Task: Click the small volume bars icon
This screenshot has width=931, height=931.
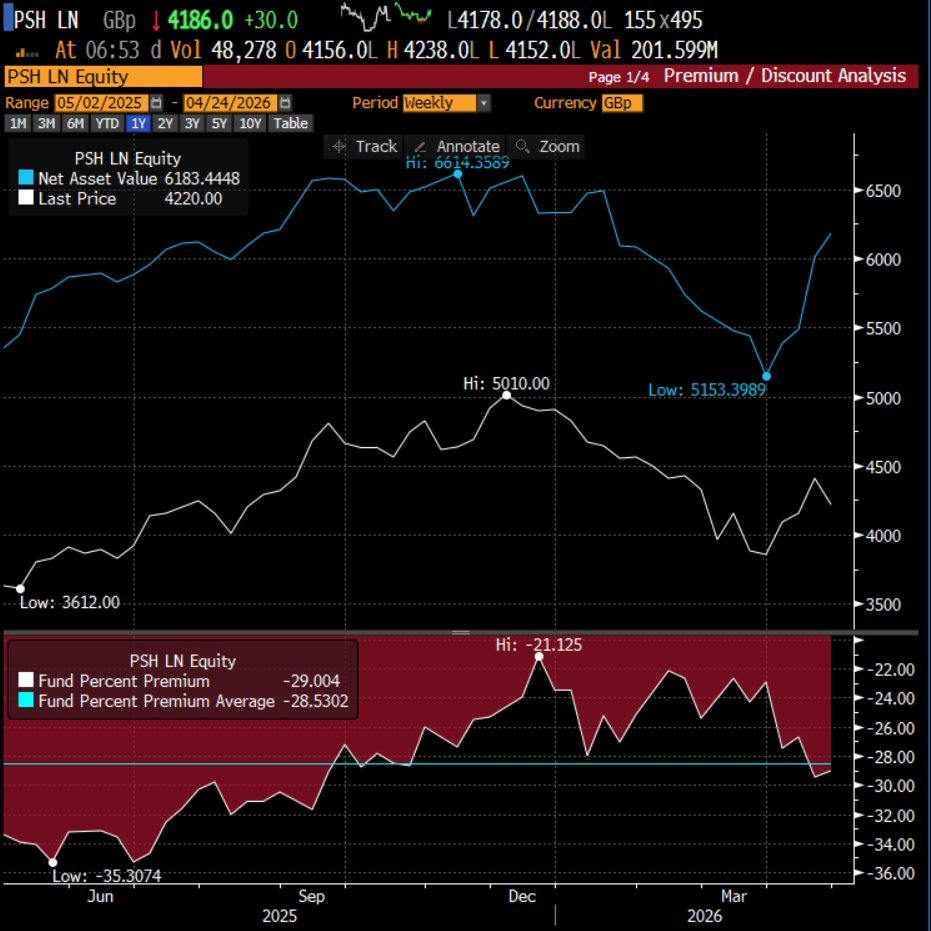Action: tap(27, 53)
